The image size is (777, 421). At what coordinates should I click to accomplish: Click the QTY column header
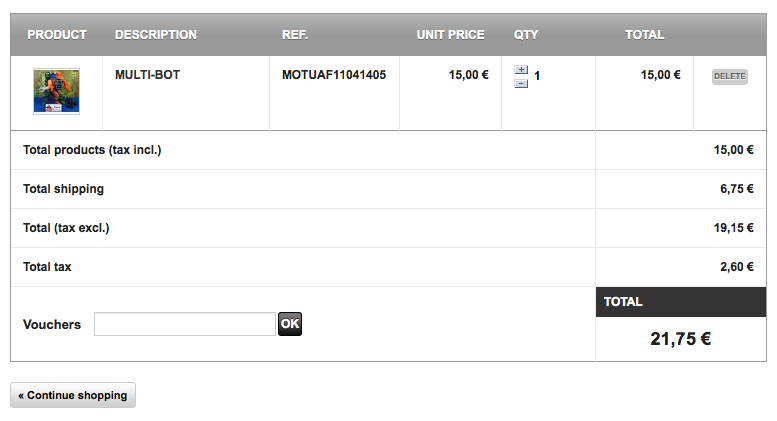click(x=526, y=35)
